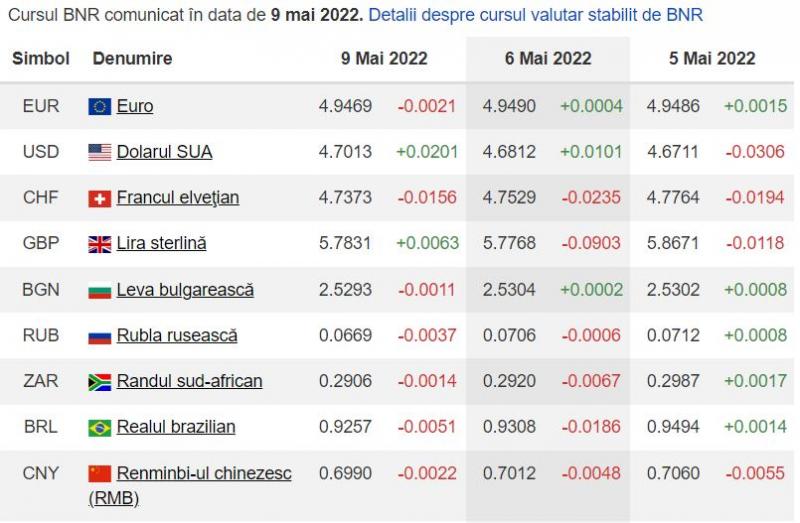The image size is (800, 523).
Task: Open the Rubla rusească link
Action: (177, 336)
